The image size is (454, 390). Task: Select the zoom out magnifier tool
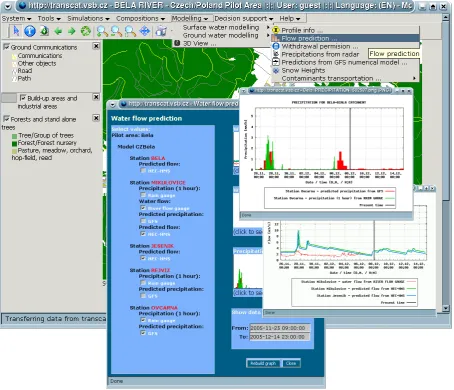116,31
